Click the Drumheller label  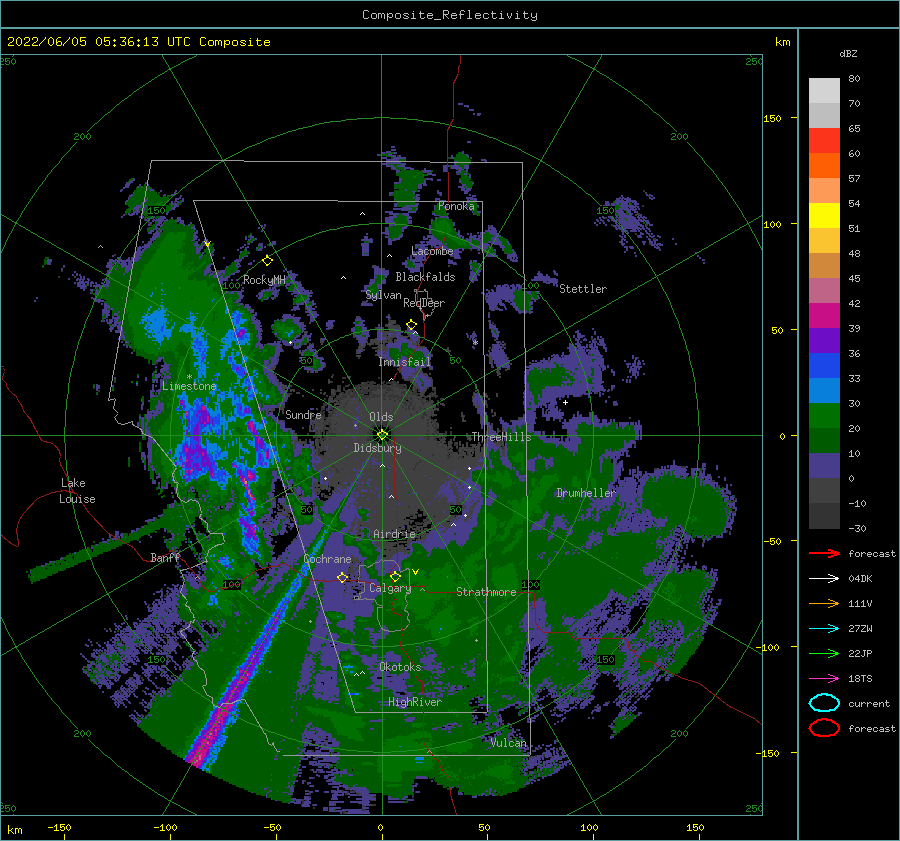click(586, 493)
